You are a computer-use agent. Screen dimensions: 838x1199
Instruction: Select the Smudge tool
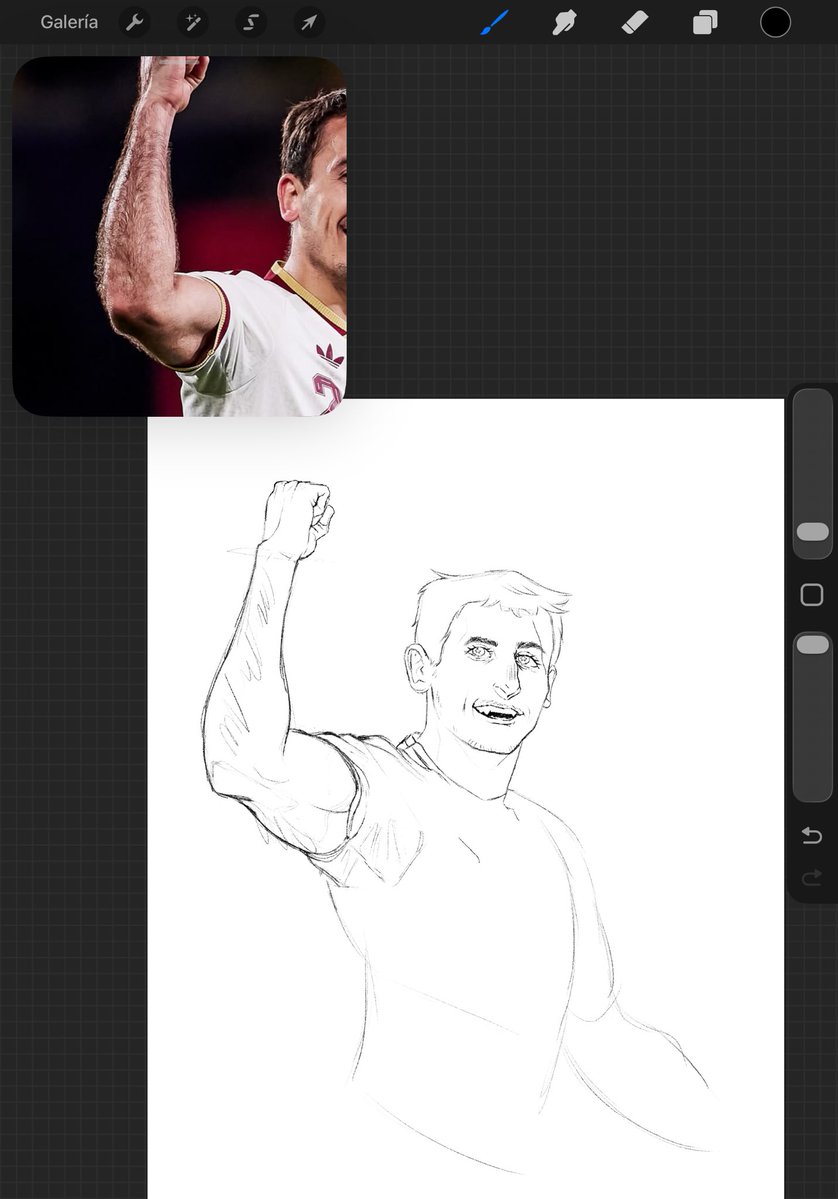[564, 23]
